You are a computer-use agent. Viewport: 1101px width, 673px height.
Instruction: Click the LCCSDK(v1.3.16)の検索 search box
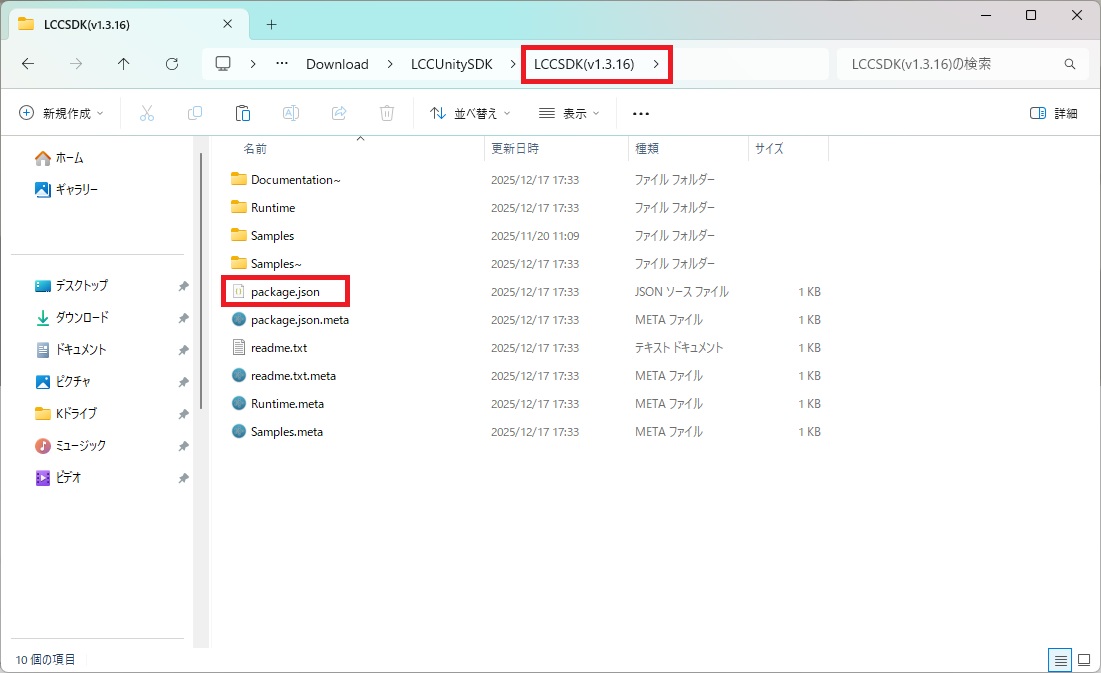point(961,64)
